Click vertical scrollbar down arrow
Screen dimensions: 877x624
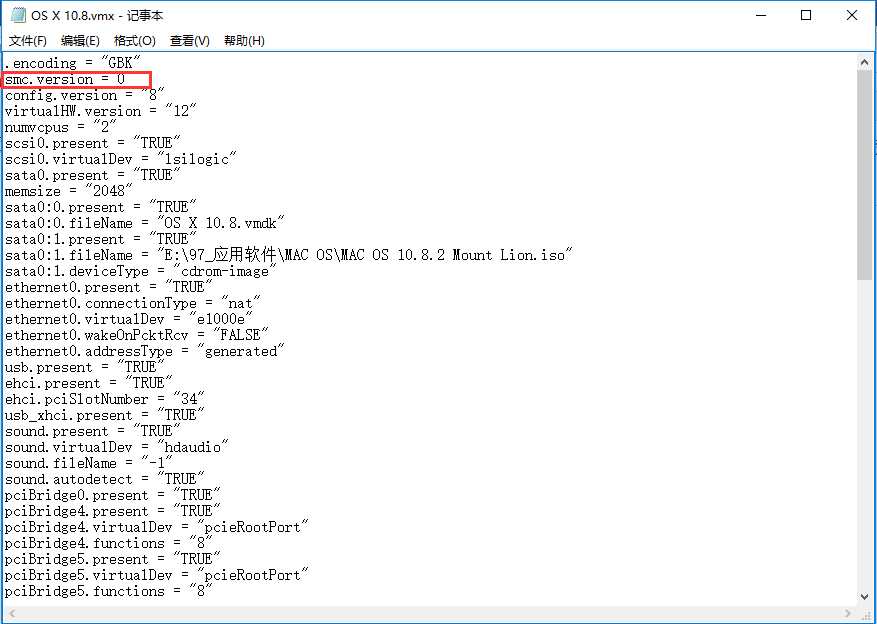(x=864, y=597)
